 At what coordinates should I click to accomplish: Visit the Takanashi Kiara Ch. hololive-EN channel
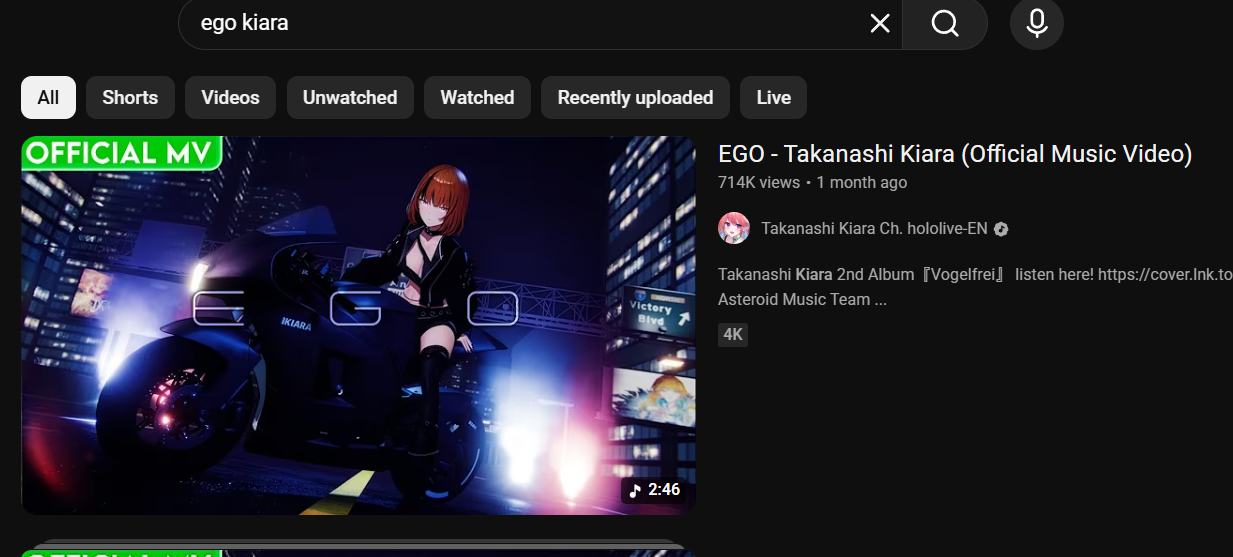[x=874, y=228]
